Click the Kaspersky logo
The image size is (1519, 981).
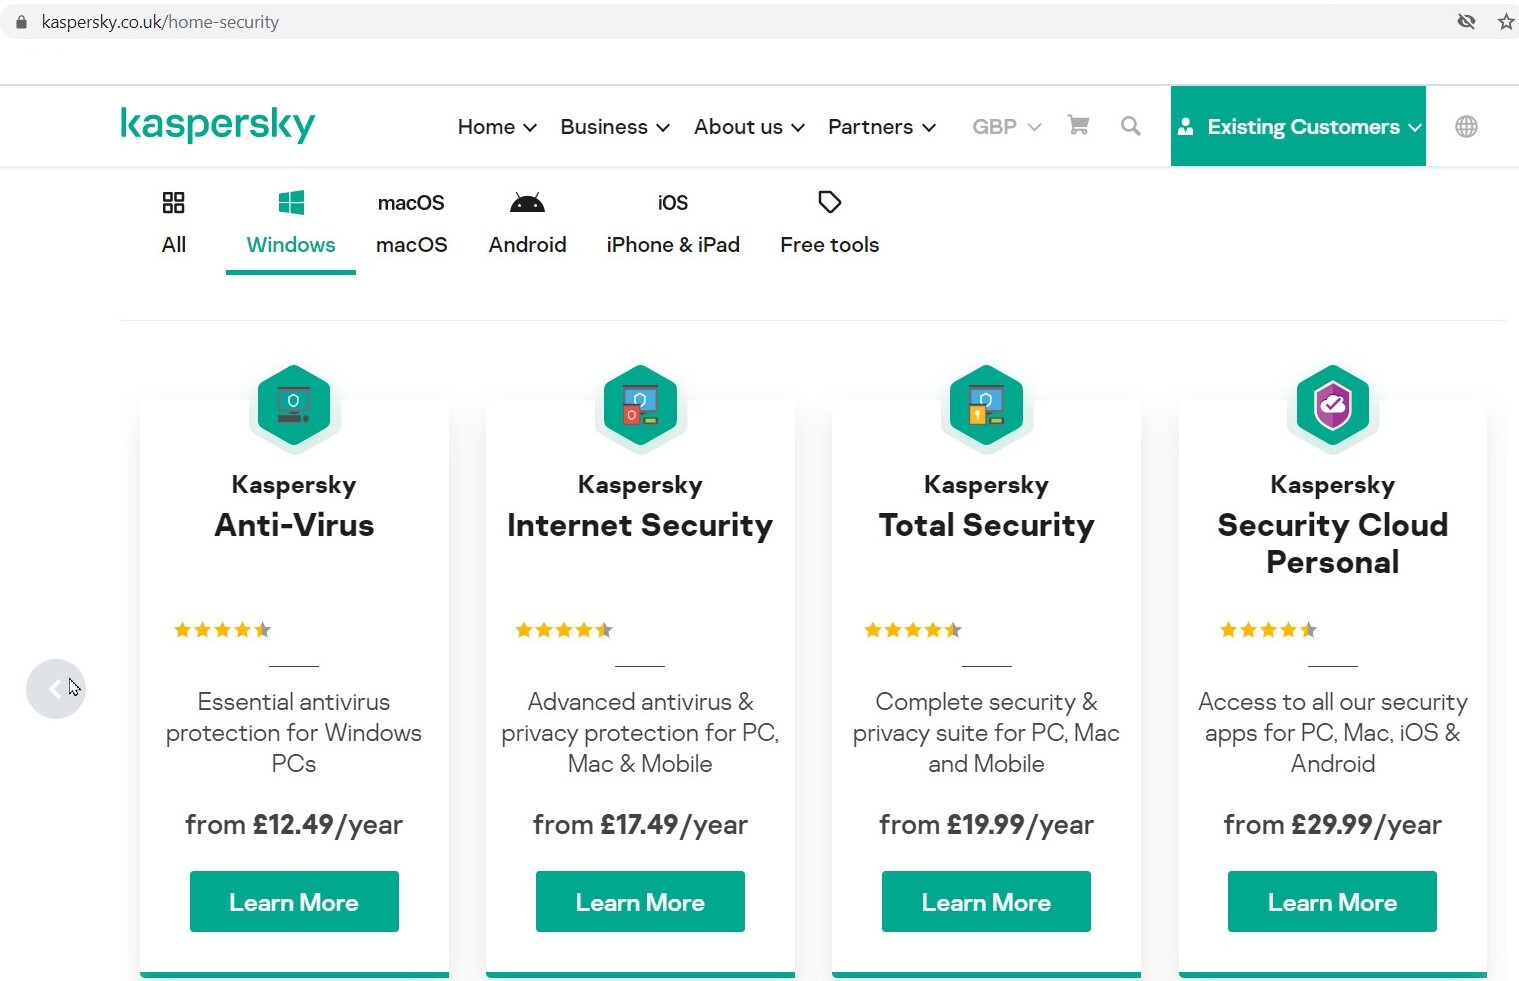(x=217, y=124)
